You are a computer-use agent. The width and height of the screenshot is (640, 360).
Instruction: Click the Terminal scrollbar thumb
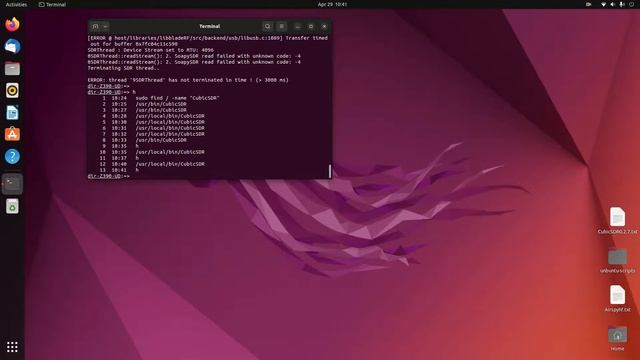[330, 171]
